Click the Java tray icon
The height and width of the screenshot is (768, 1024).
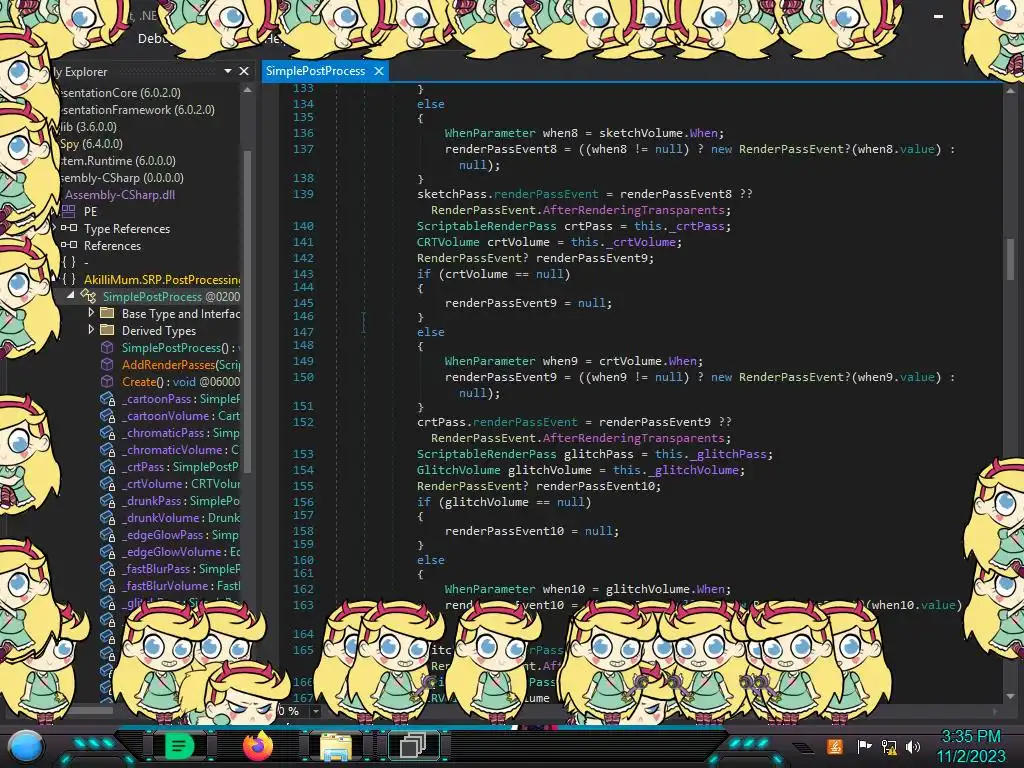coord(835,746)
